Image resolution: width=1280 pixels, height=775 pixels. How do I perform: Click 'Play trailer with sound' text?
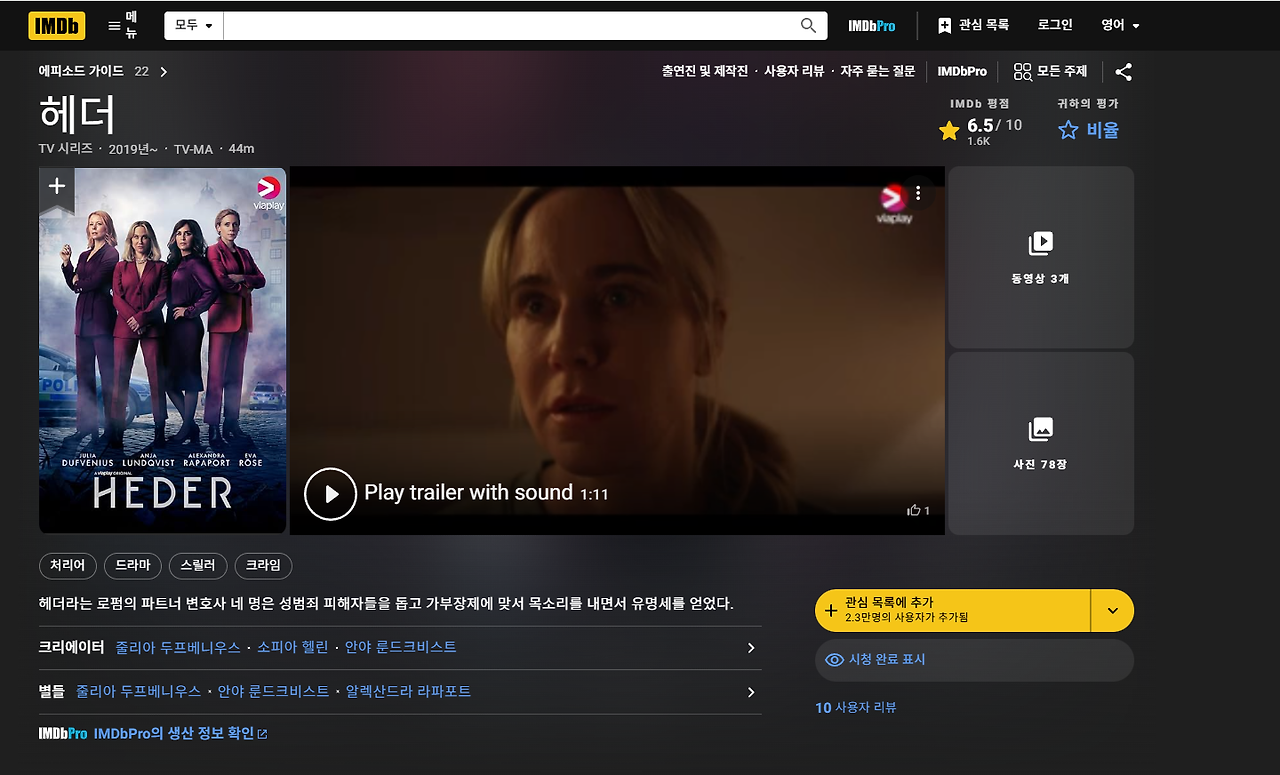pyautogui.click(x=468, y=492)
